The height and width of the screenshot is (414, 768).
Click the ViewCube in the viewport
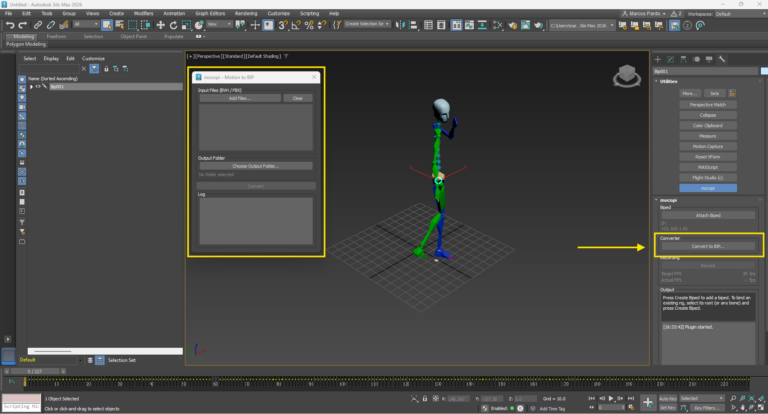pyautogui.click(x=627, y=75)
